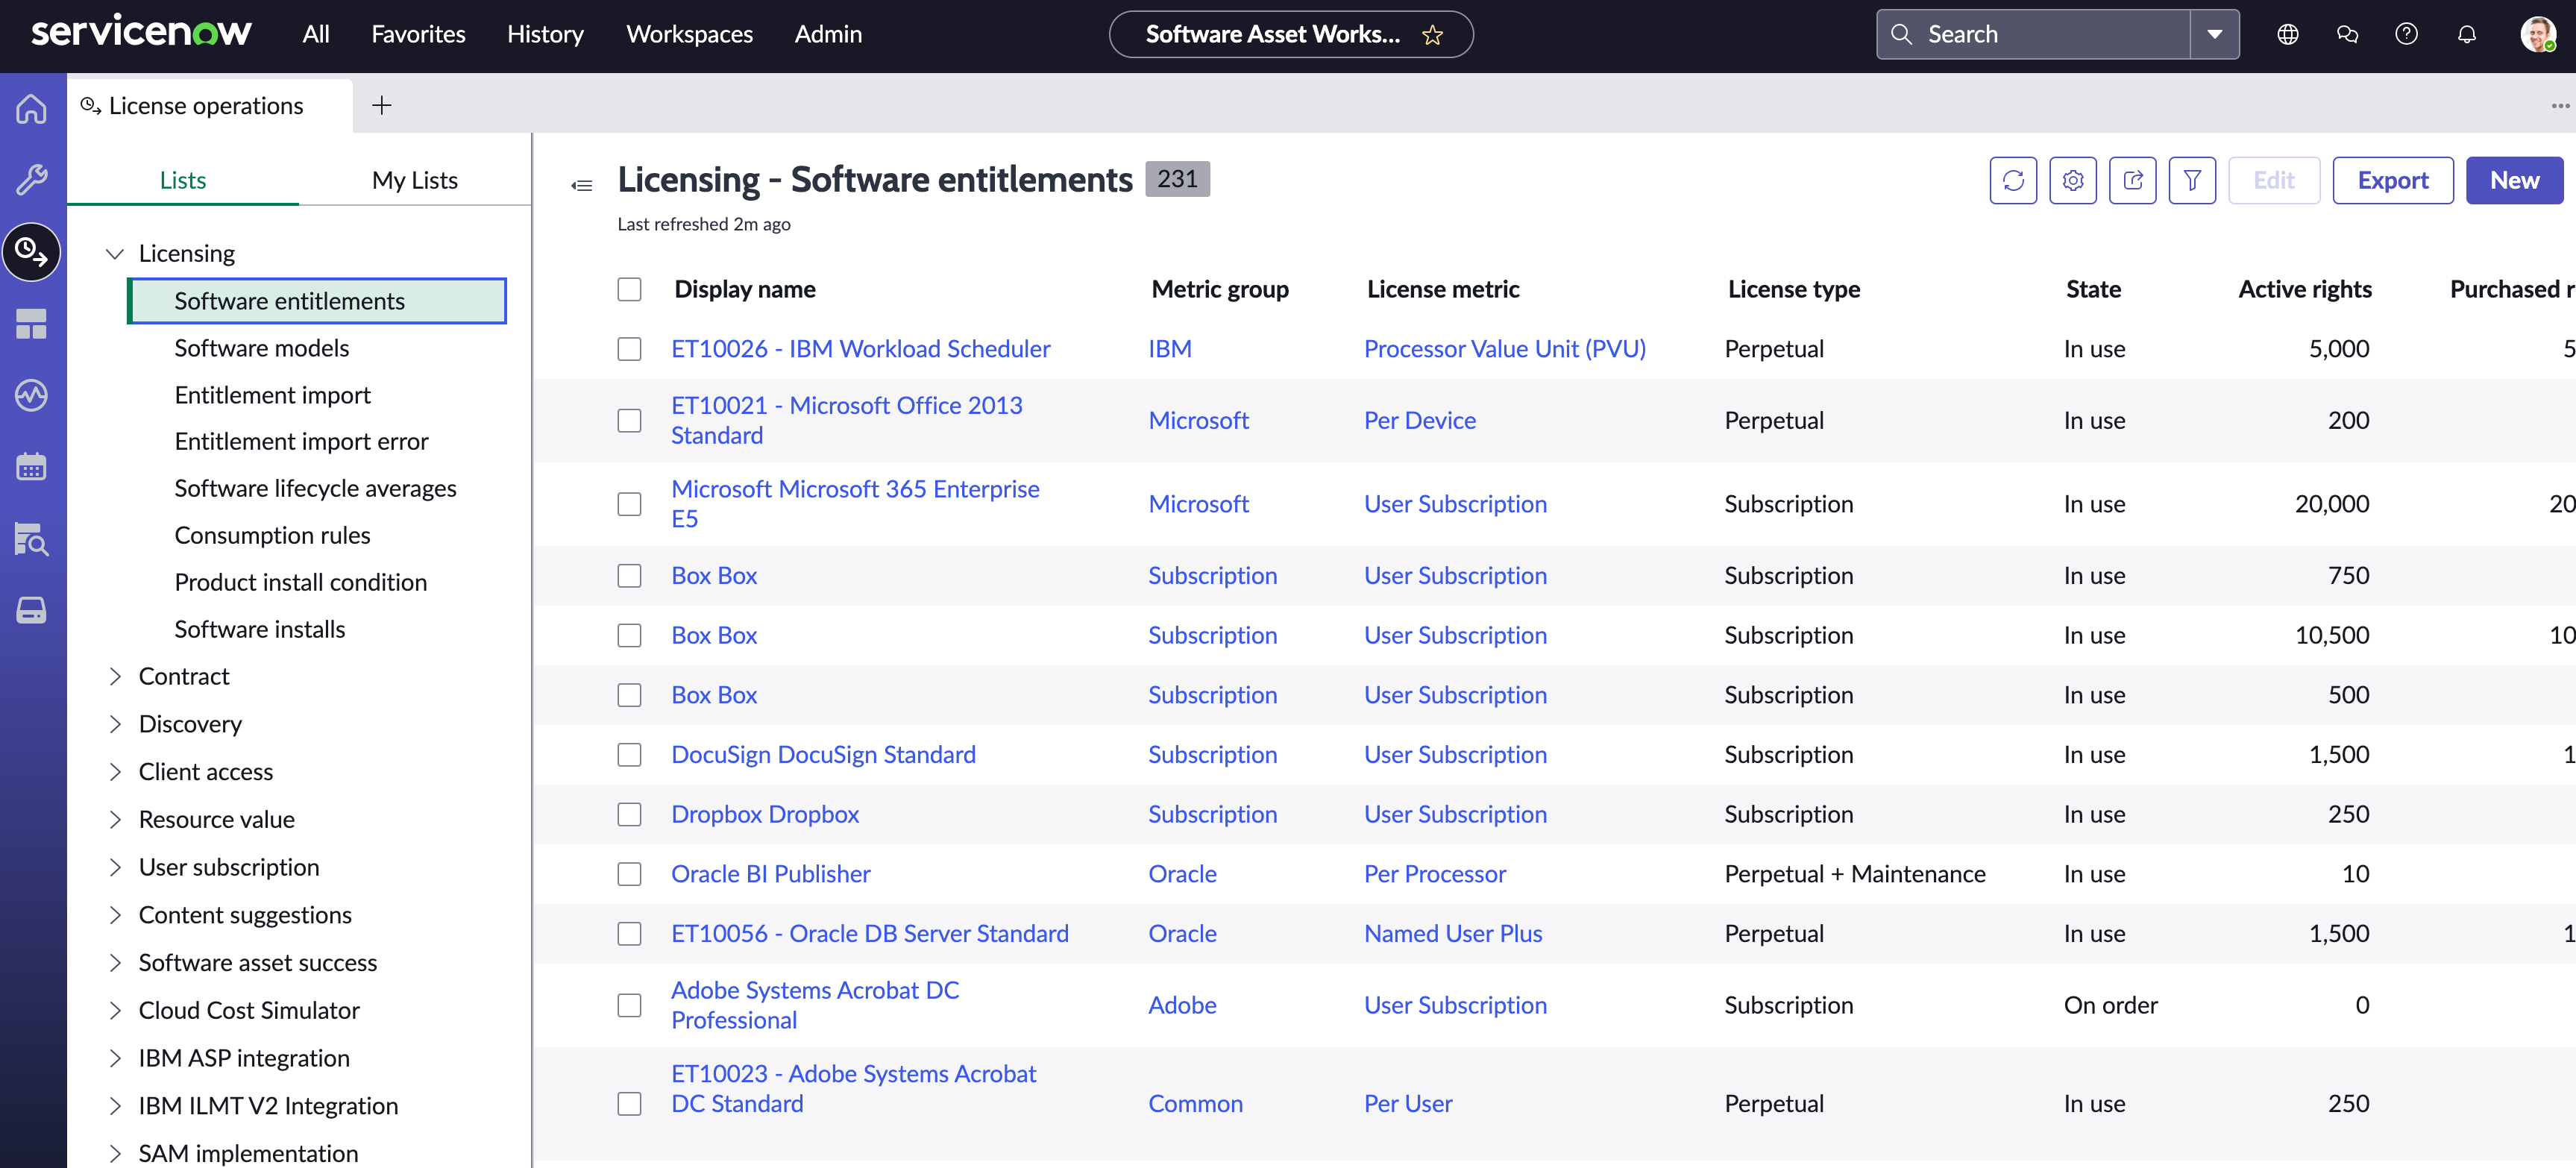Click the share list icon
This screenshot has height=1168, width=2576.
point(2133,180)
